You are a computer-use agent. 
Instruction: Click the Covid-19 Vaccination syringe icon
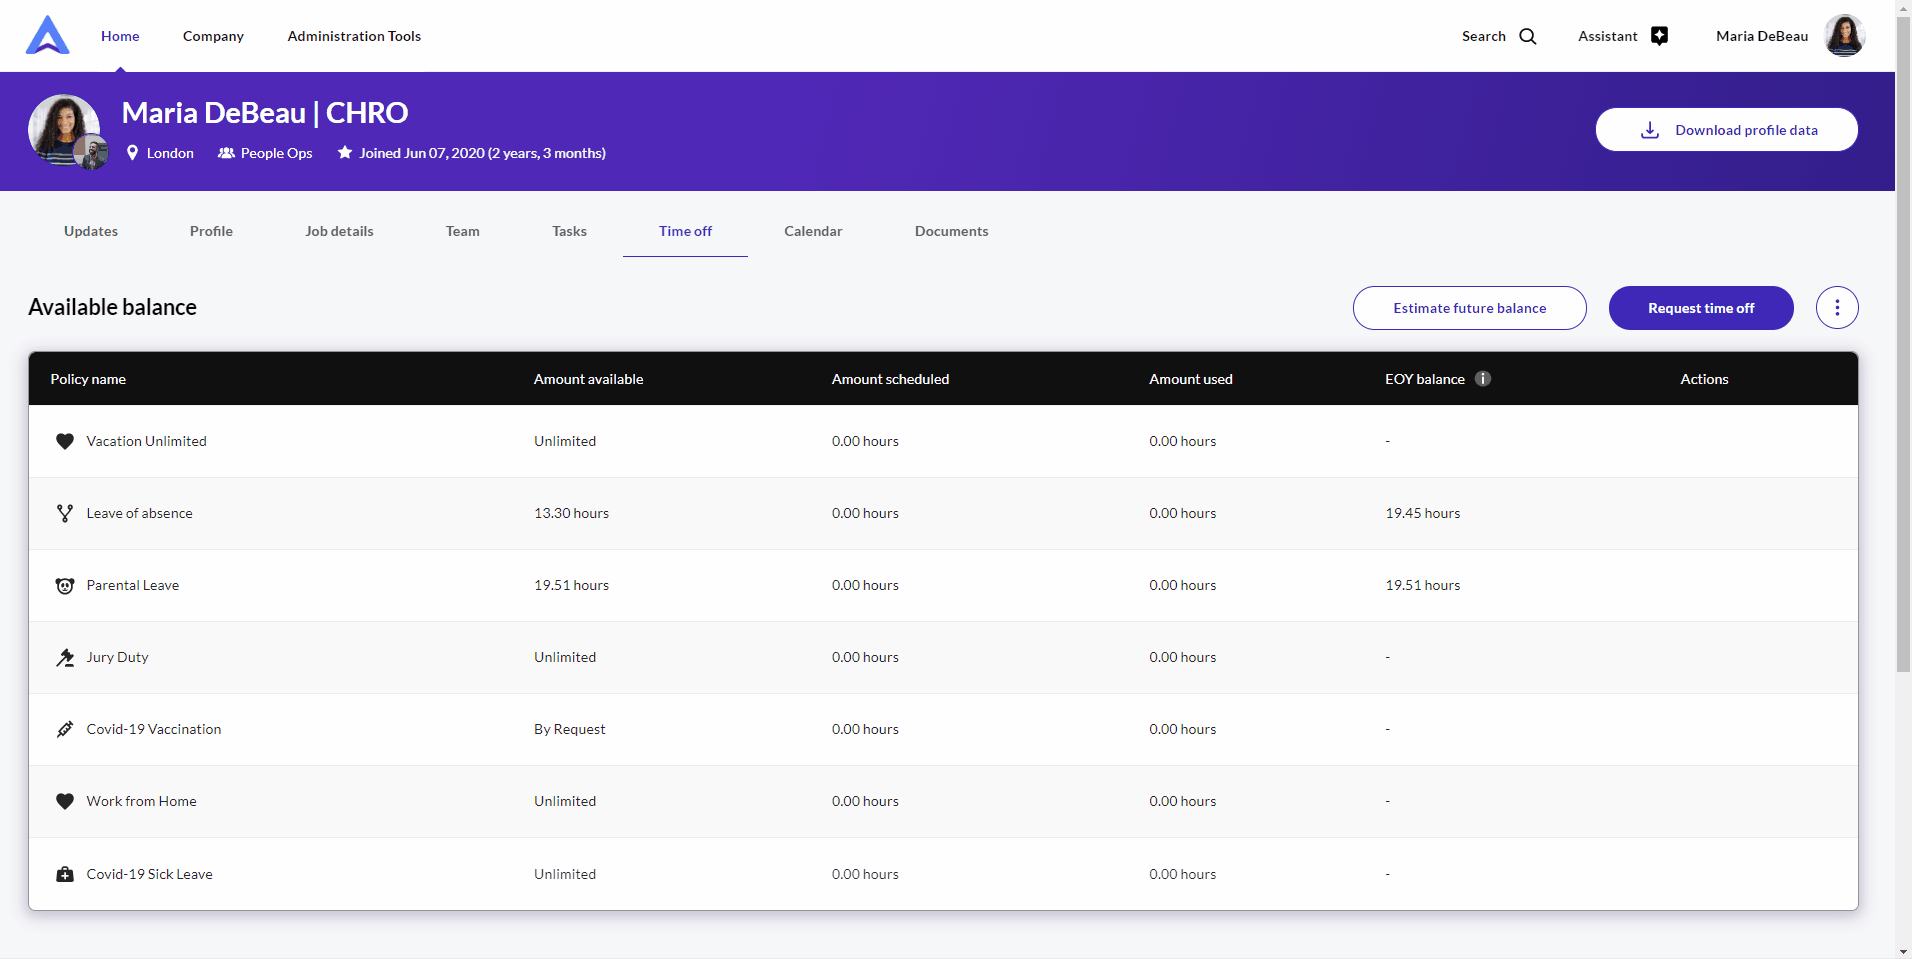tap(65, 730)
